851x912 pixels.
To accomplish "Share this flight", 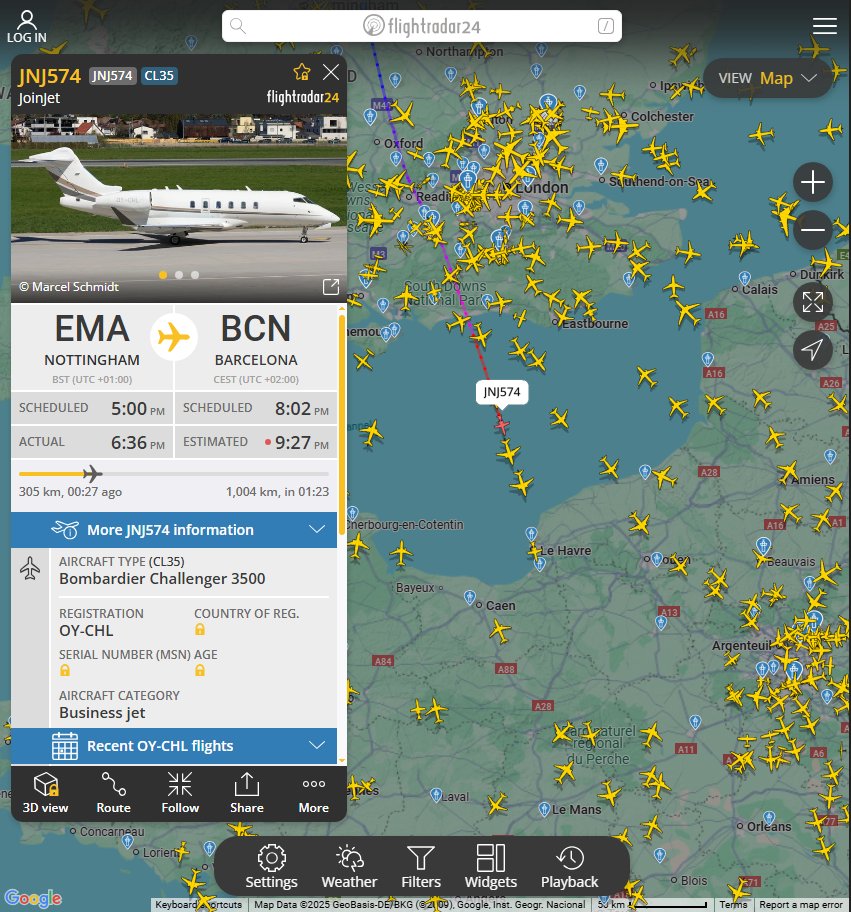I will pyautogui.click(x=247, y=793).
